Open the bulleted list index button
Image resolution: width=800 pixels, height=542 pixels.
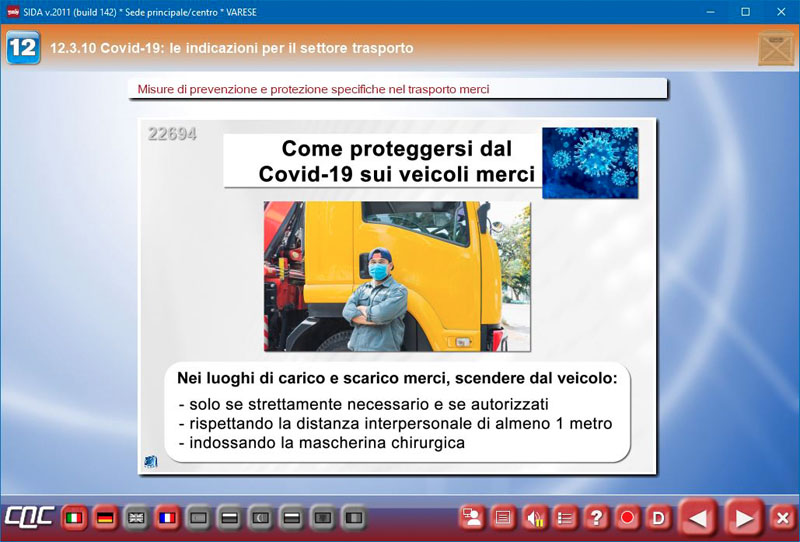(x=565, y=518)
